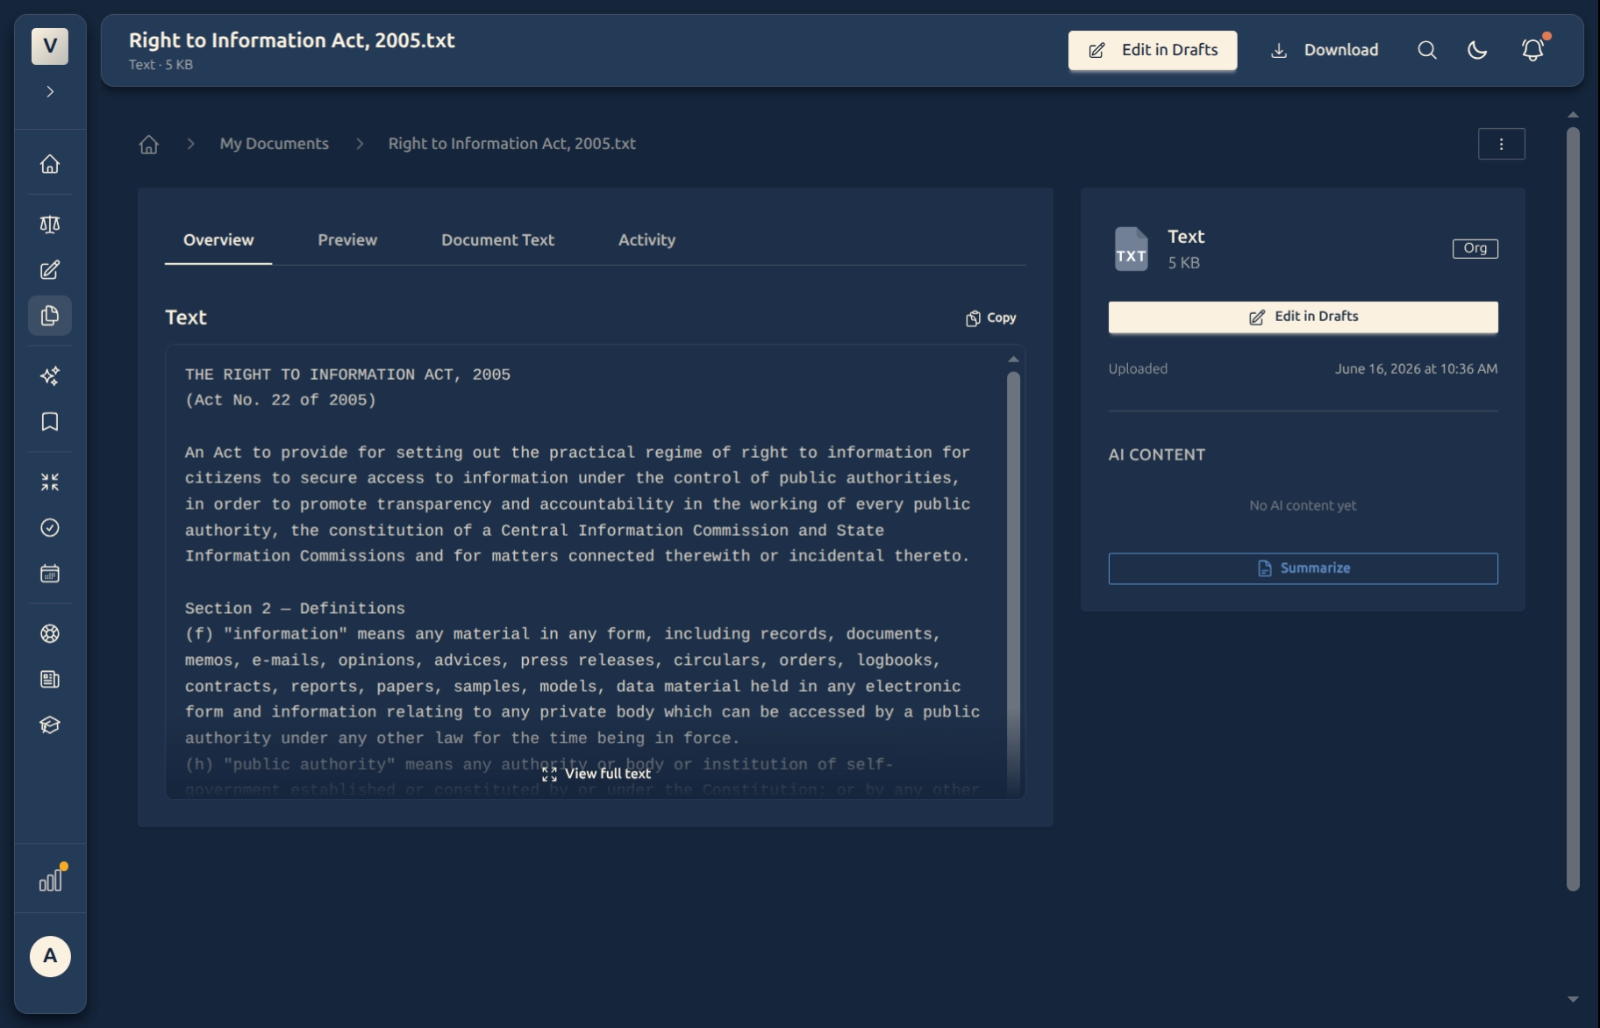Viewport: 1600px width, 1028px height.
Task: Click the collapse arrows sidebar icon
Action: [x=50, y=482]
